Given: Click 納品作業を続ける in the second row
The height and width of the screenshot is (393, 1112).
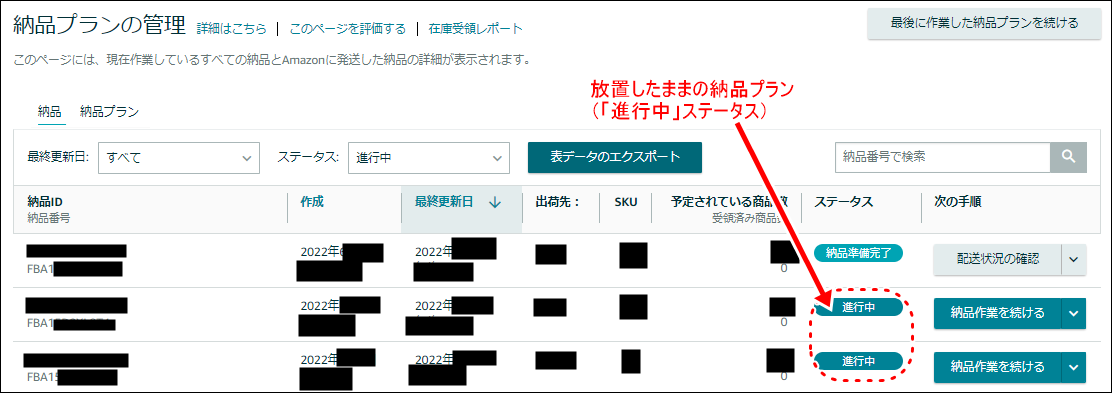Looking at the screenshot, I should pyautogui.click(x=997, y=313).
